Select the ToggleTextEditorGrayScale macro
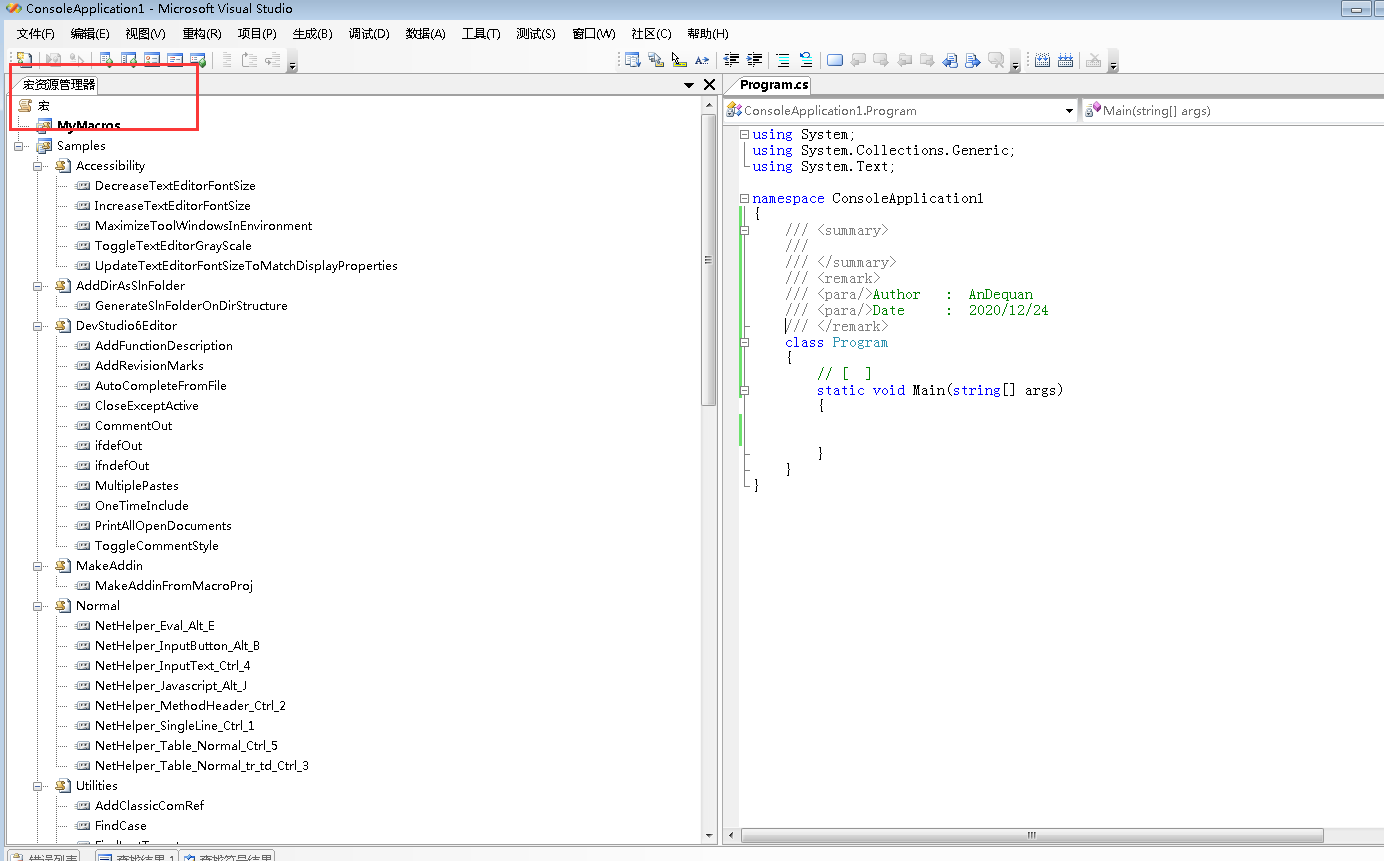Viewport: 1384px width, 861px height. point(173,246)
